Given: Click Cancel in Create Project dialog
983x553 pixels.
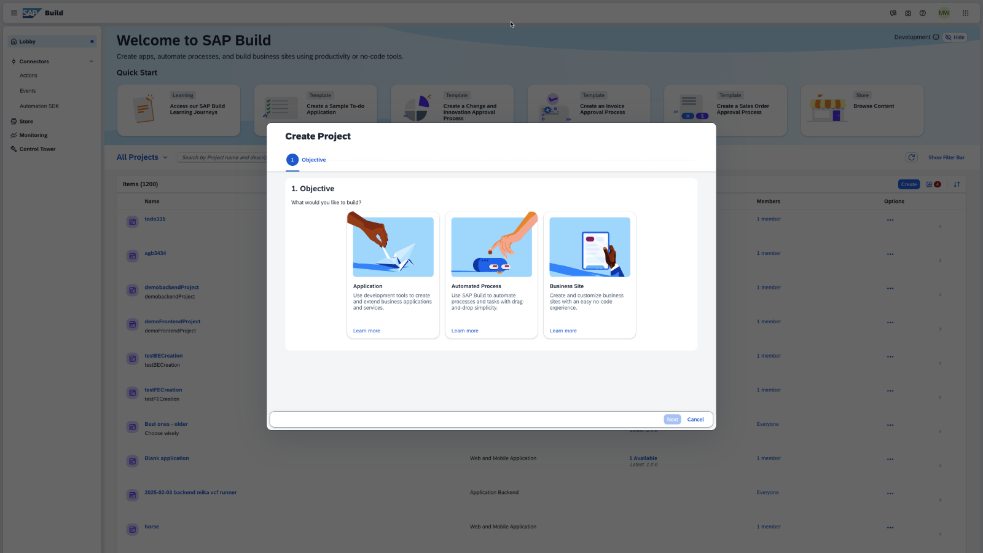Looking at the screenshot, I should pyautogui.click(x=695, y=419).
